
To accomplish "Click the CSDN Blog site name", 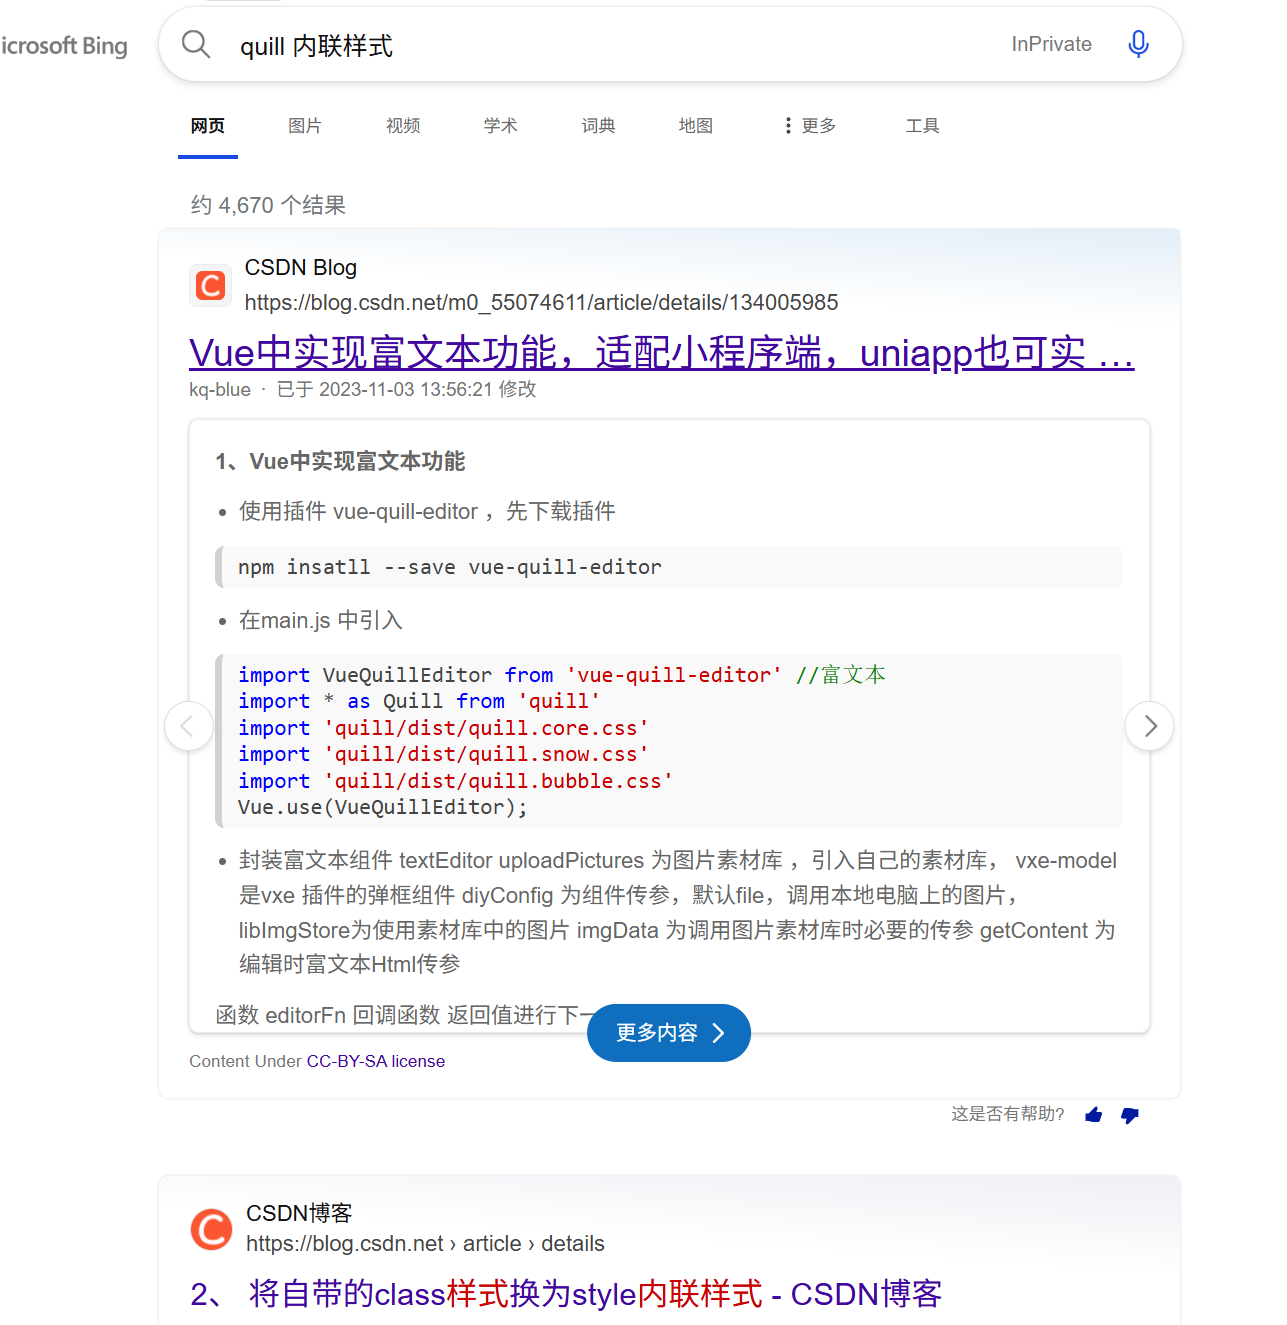I will click(301, 267).
